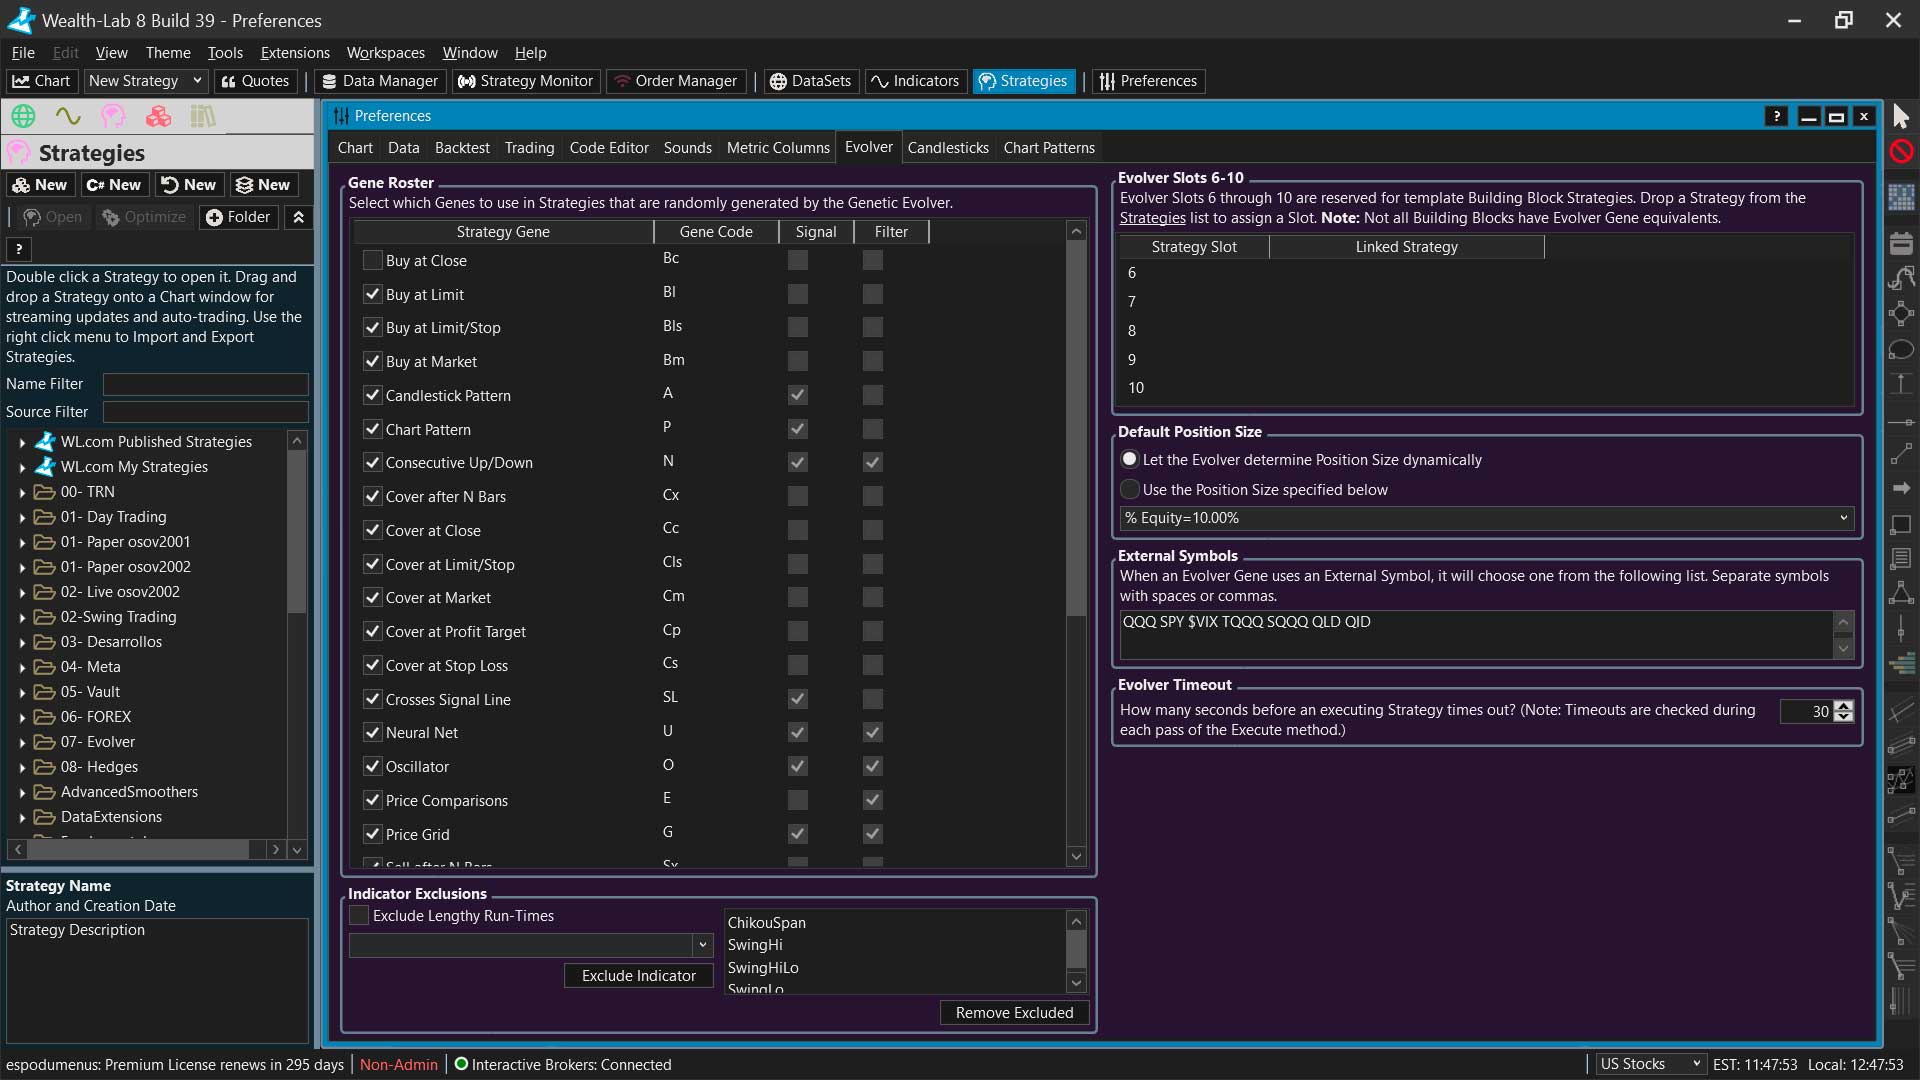Select Use the Position Size specified below

[x=1130, y=490]
